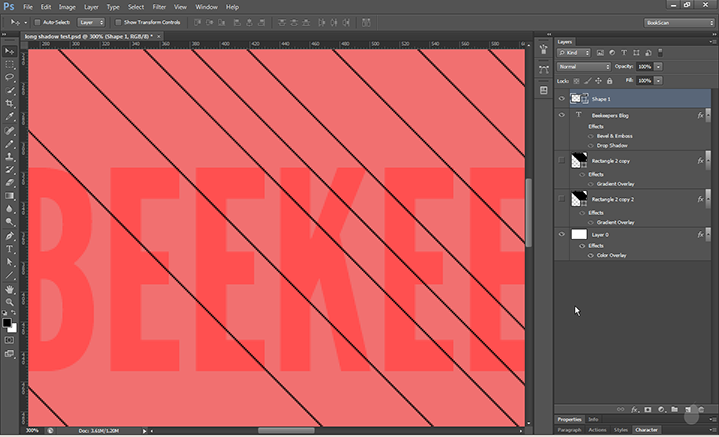Select the Pen tool

(10, 235)
